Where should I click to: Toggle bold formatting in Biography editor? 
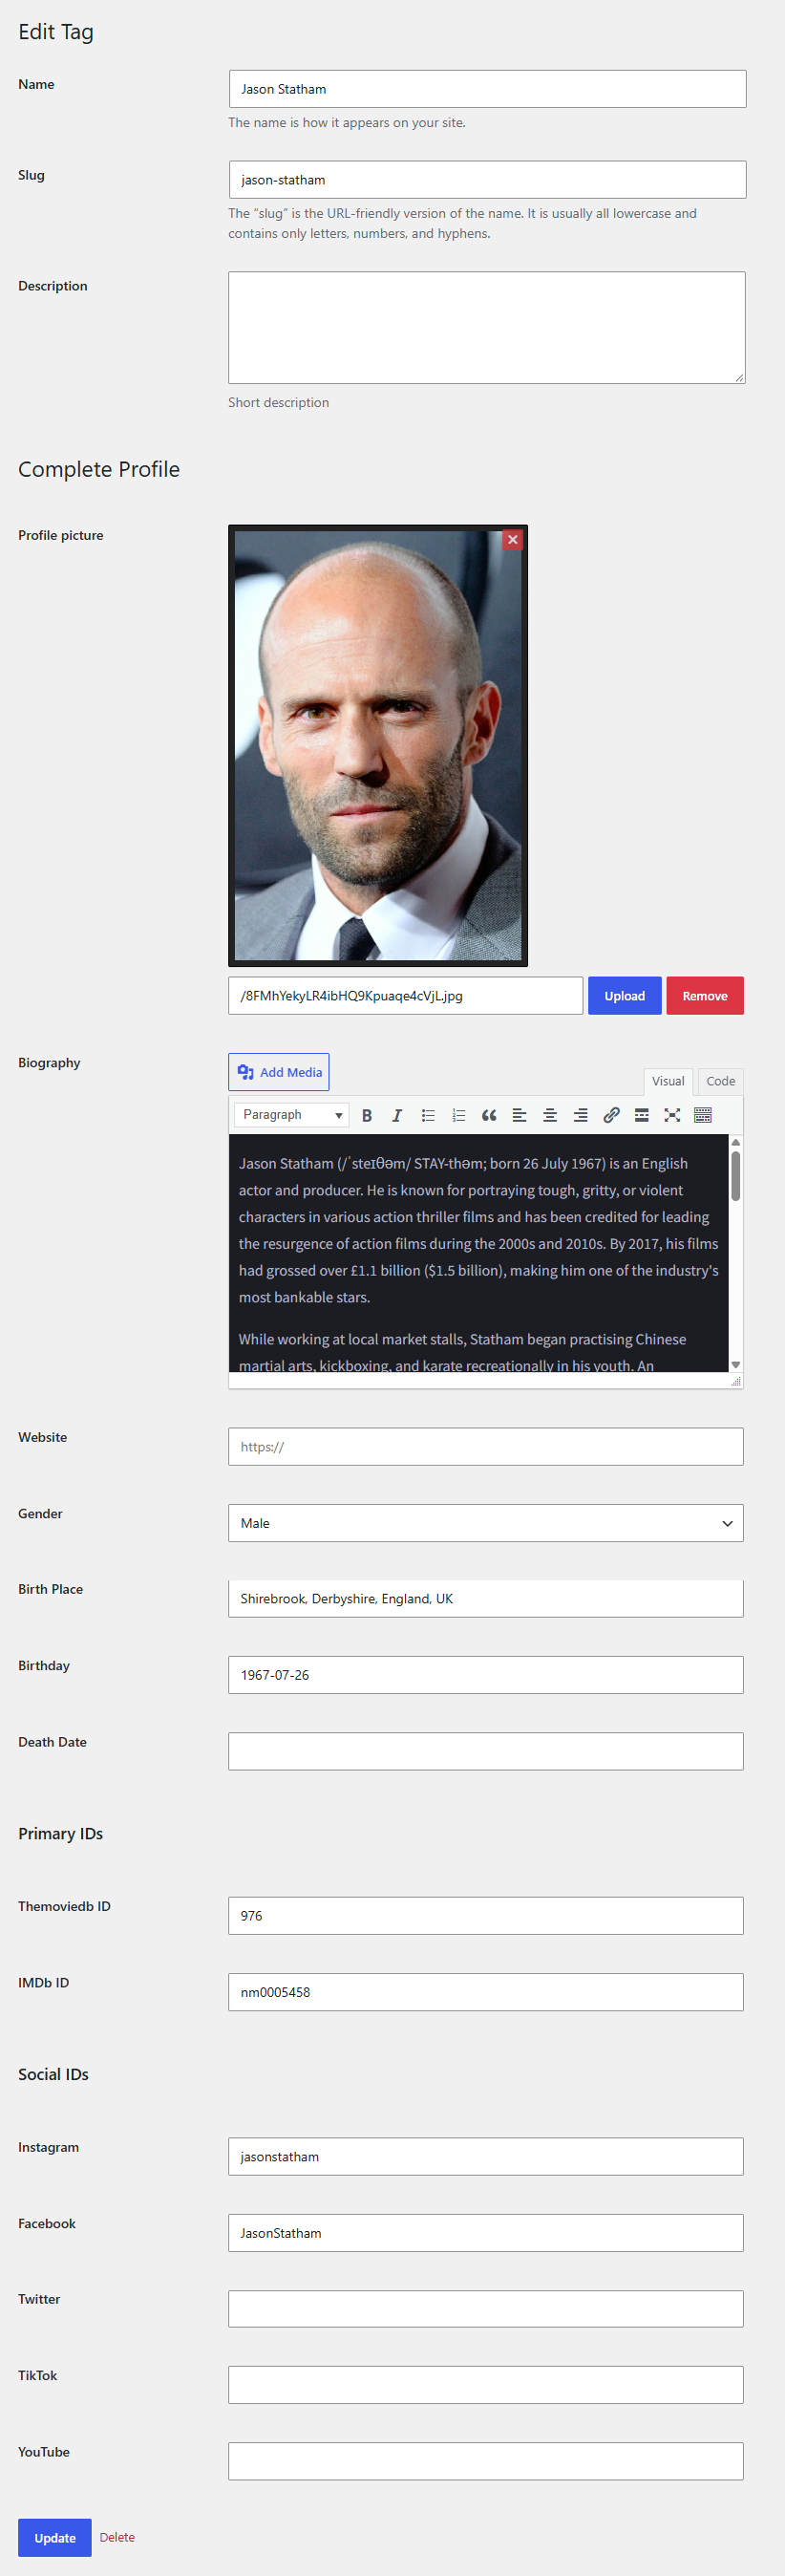click(367, 1115)
